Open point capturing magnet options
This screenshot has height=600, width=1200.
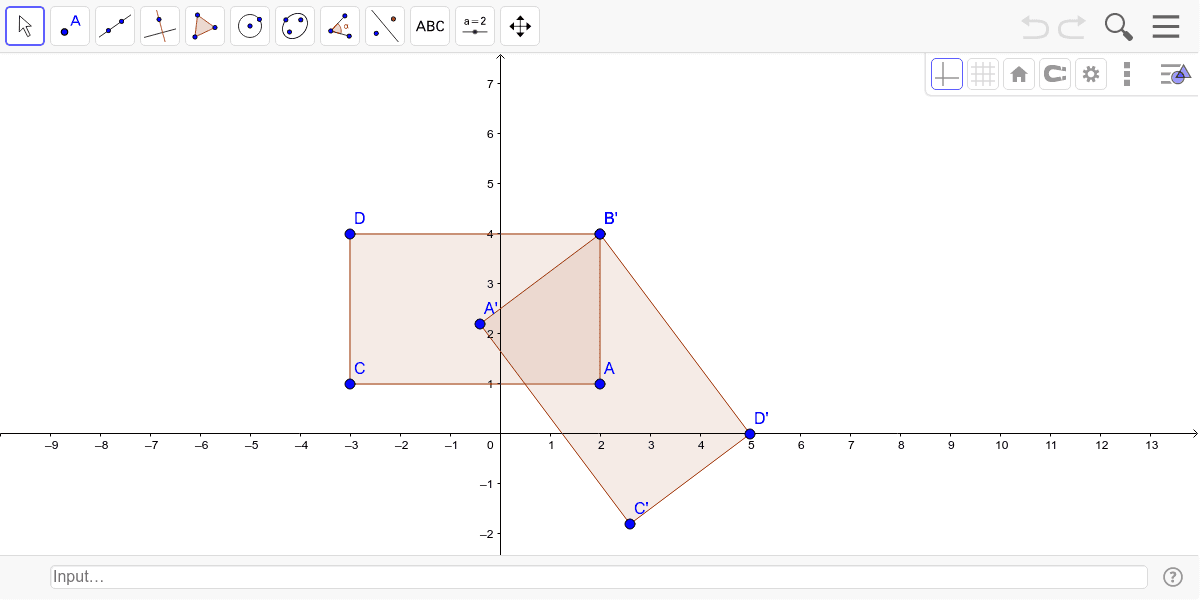pos(1055,74)
